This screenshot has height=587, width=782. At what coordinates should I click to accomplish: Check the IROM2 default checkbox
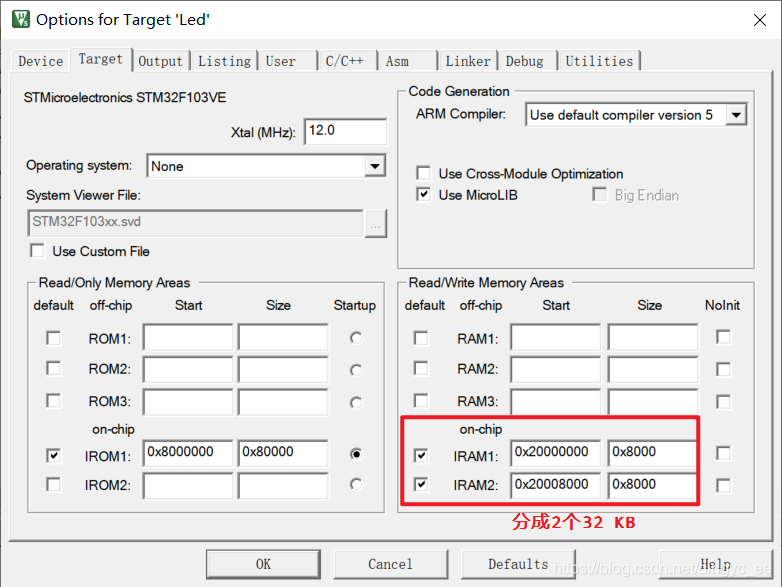coord(53,484)
